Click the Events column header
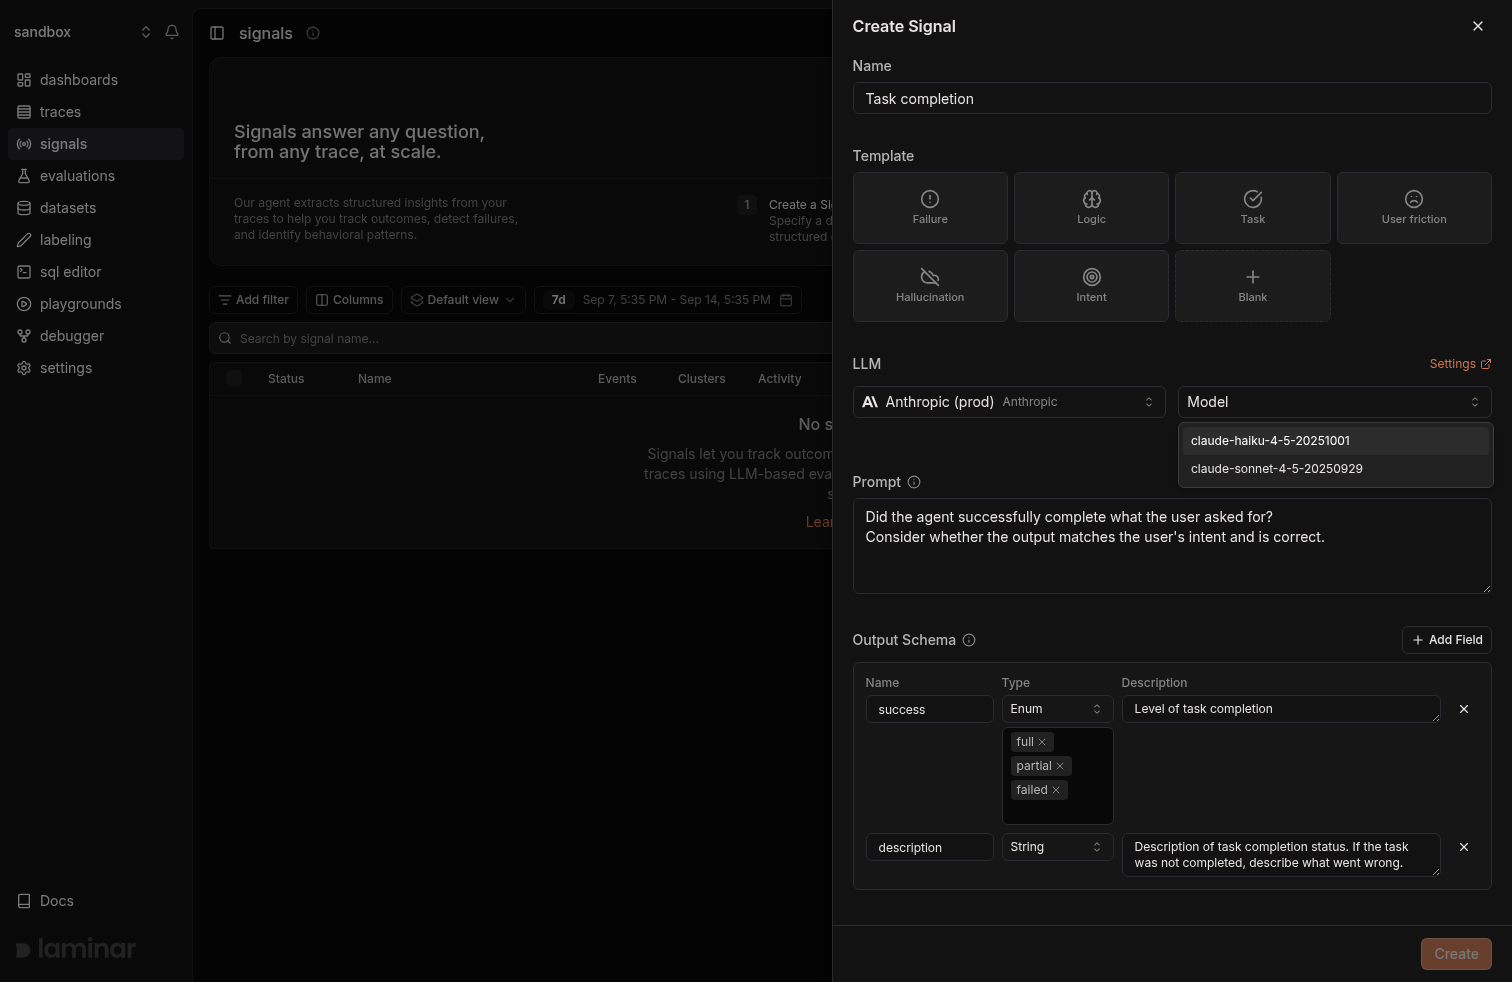Image resolution: width=1512 pixels, height=982 pixels. 617,379
